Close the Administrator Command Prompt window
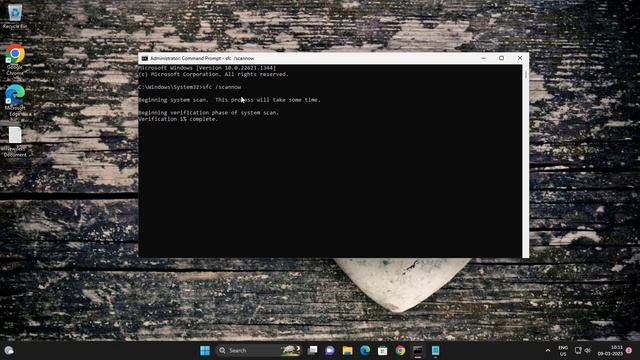The image size is (640, 360). click(520, 58)
